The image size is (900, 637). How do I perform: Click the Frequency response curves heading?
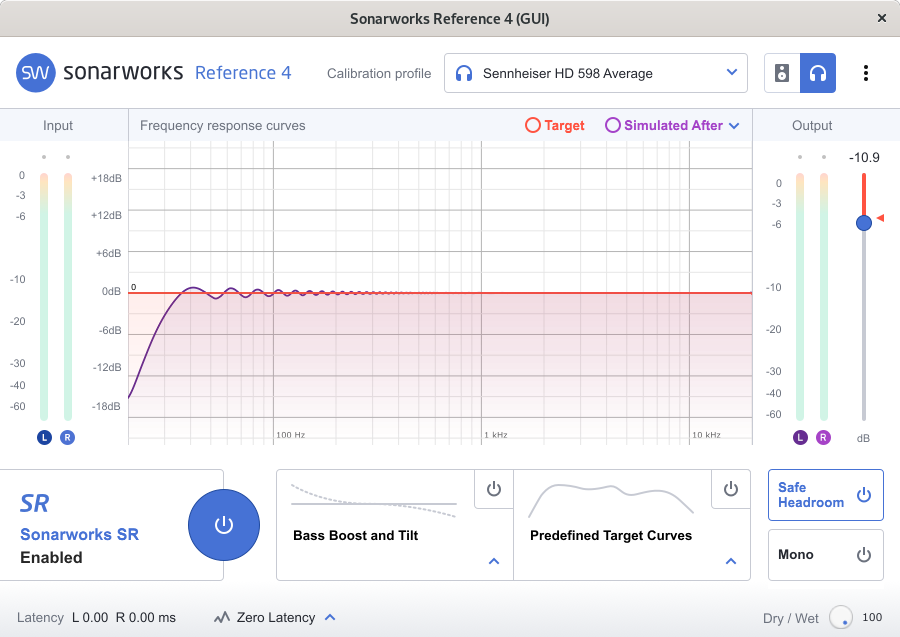coord(223,126)
